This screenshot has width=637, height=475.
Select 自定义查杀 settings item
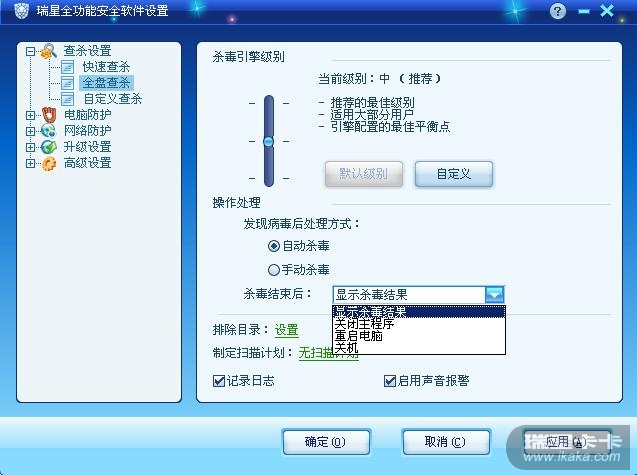(x=113, y=99)
